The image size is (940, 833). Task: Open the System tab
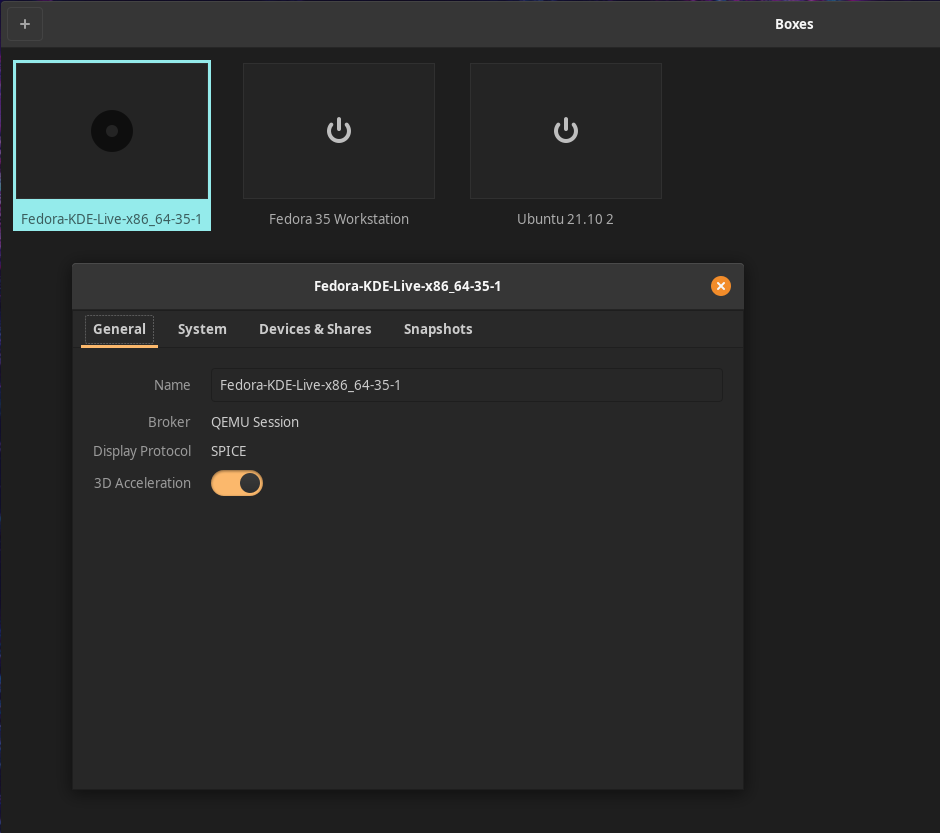(x=202, y=329)
